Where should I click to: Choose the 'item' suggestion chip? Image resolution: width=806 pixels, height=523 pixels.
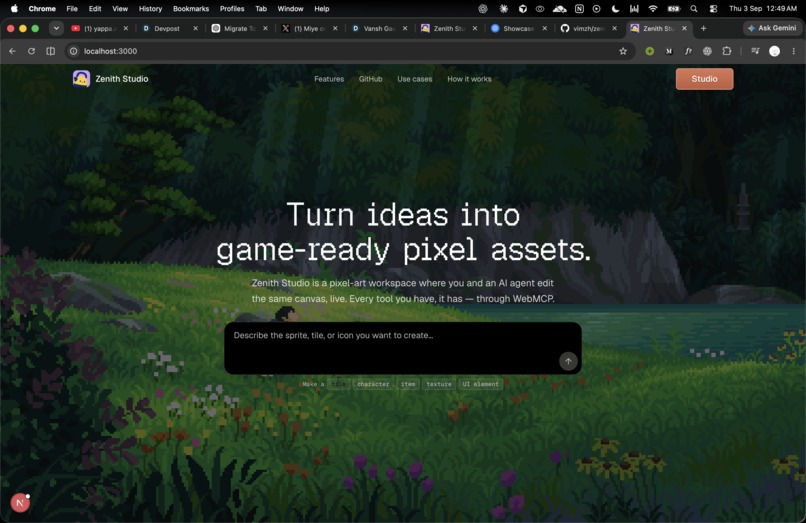click(408, 384)
